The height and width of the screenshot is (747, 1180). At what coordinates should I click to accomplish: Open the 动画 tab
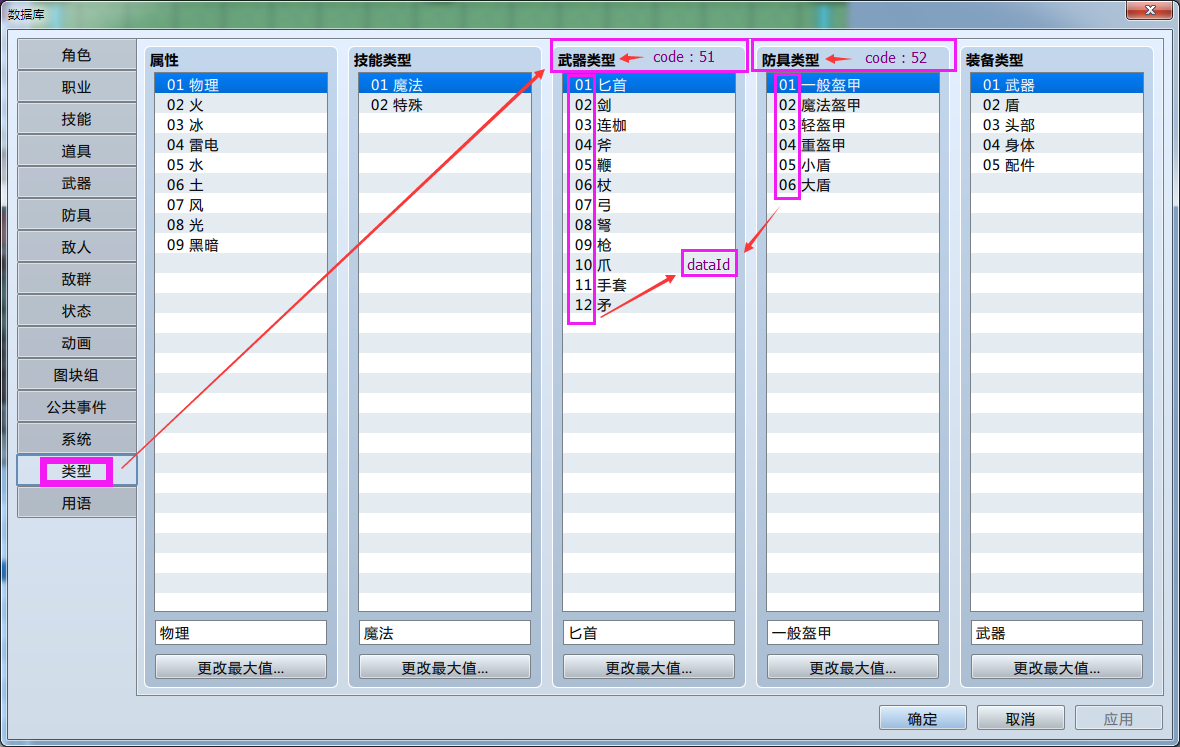76,343
